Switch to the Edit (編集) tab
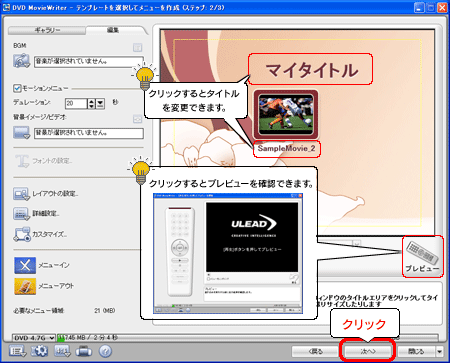This screenshot has width=450, height=363. pyautogui.click(x=113, y=30)
